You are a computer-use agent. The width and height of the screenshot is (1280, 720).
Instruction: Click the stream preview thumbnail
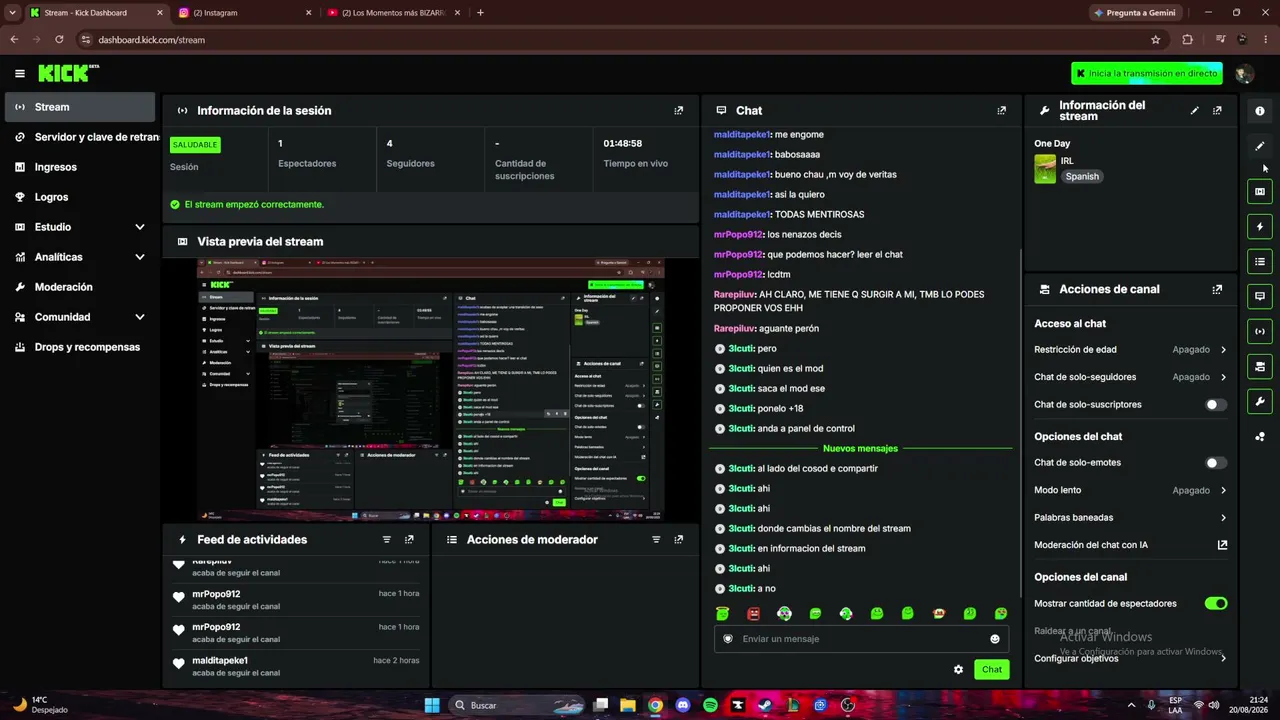[x=430, y=390]
